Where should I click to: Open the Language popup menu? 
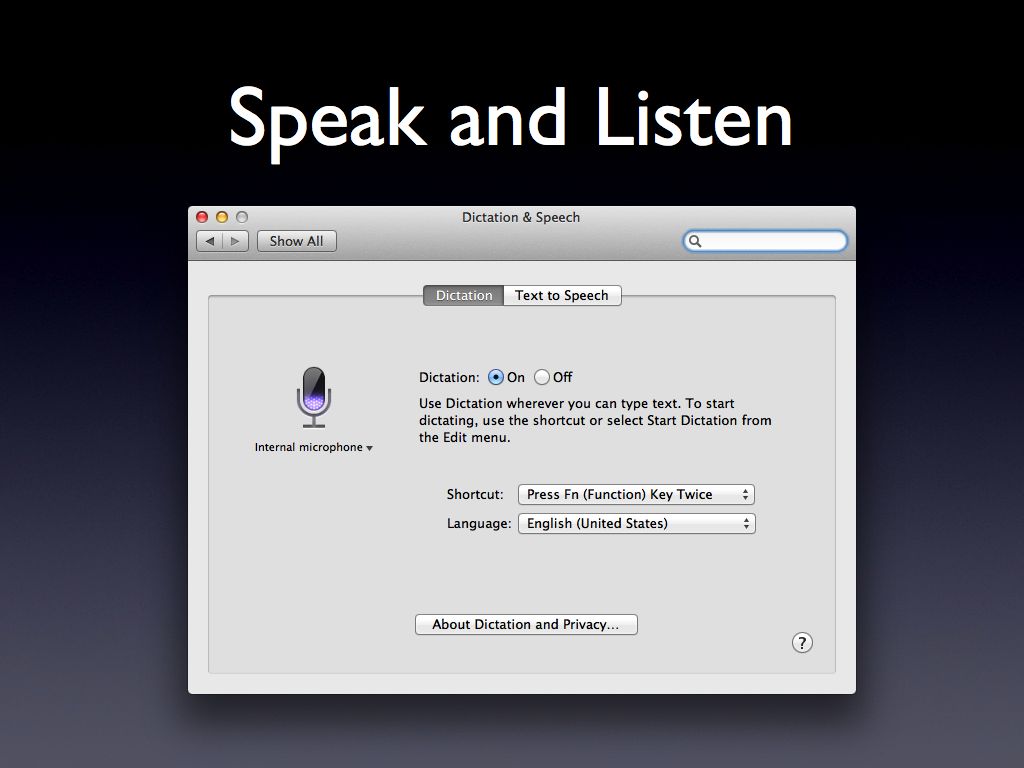tap(636, 523)
